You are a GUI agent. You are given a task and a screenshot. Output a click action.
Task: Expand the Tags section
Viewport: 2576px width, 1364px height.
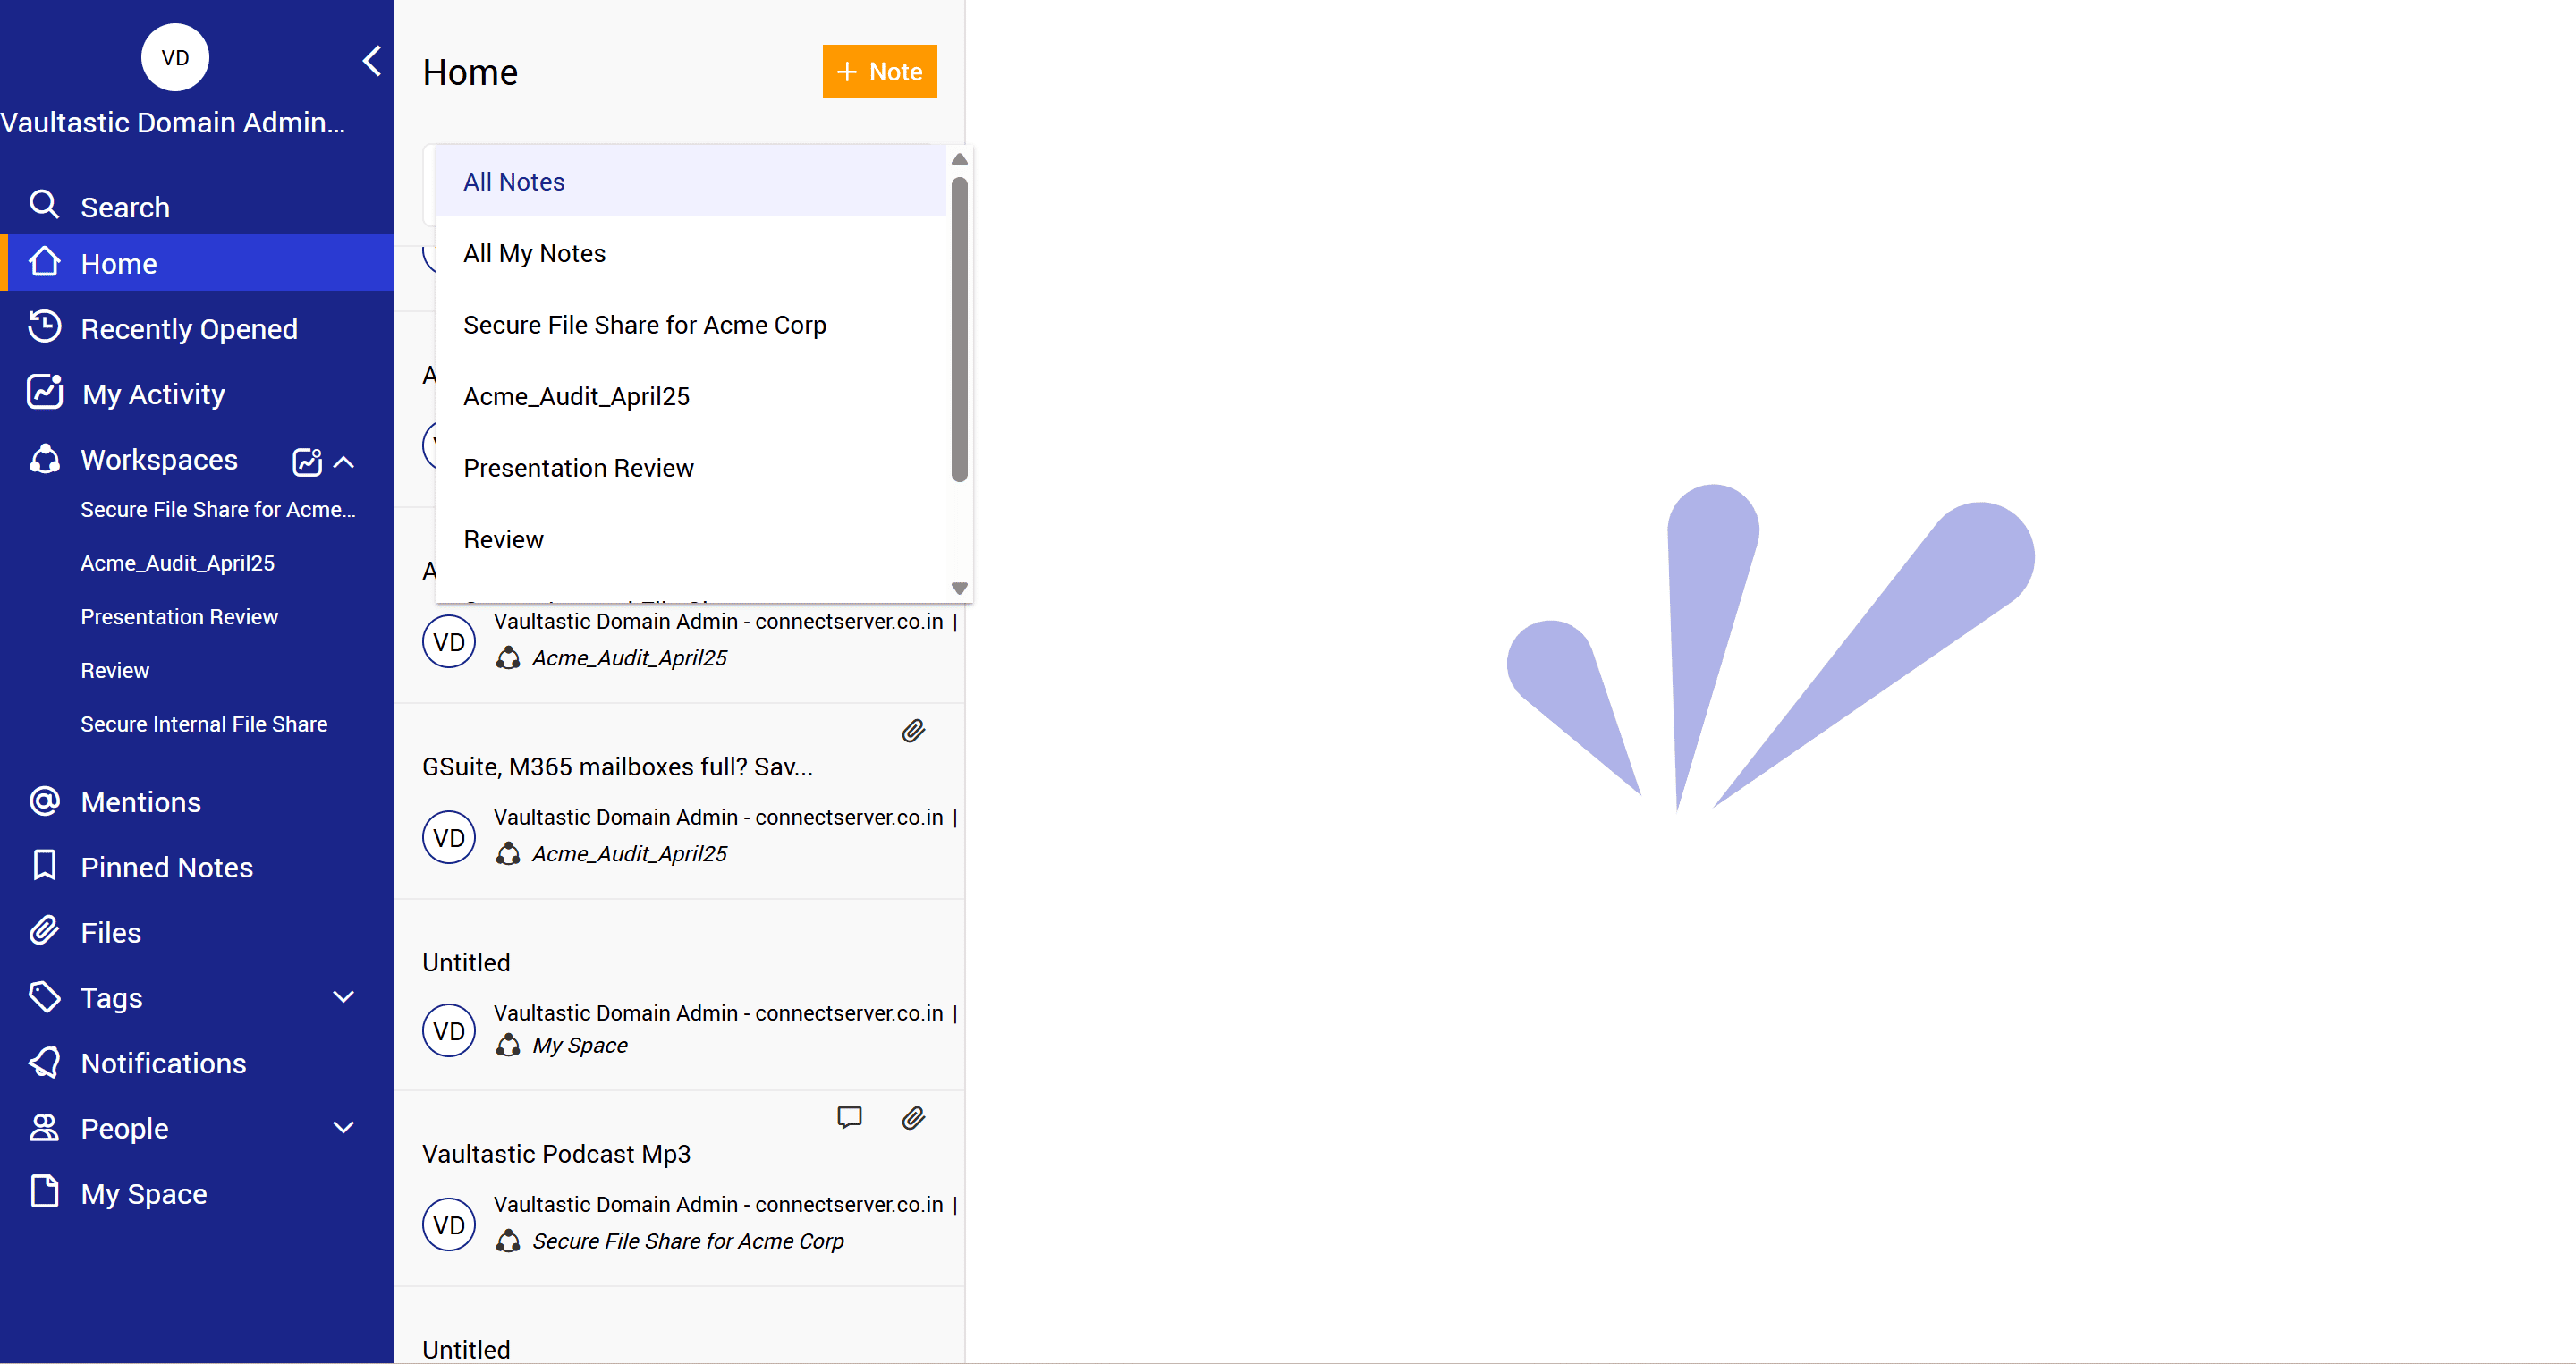point(343,996)
